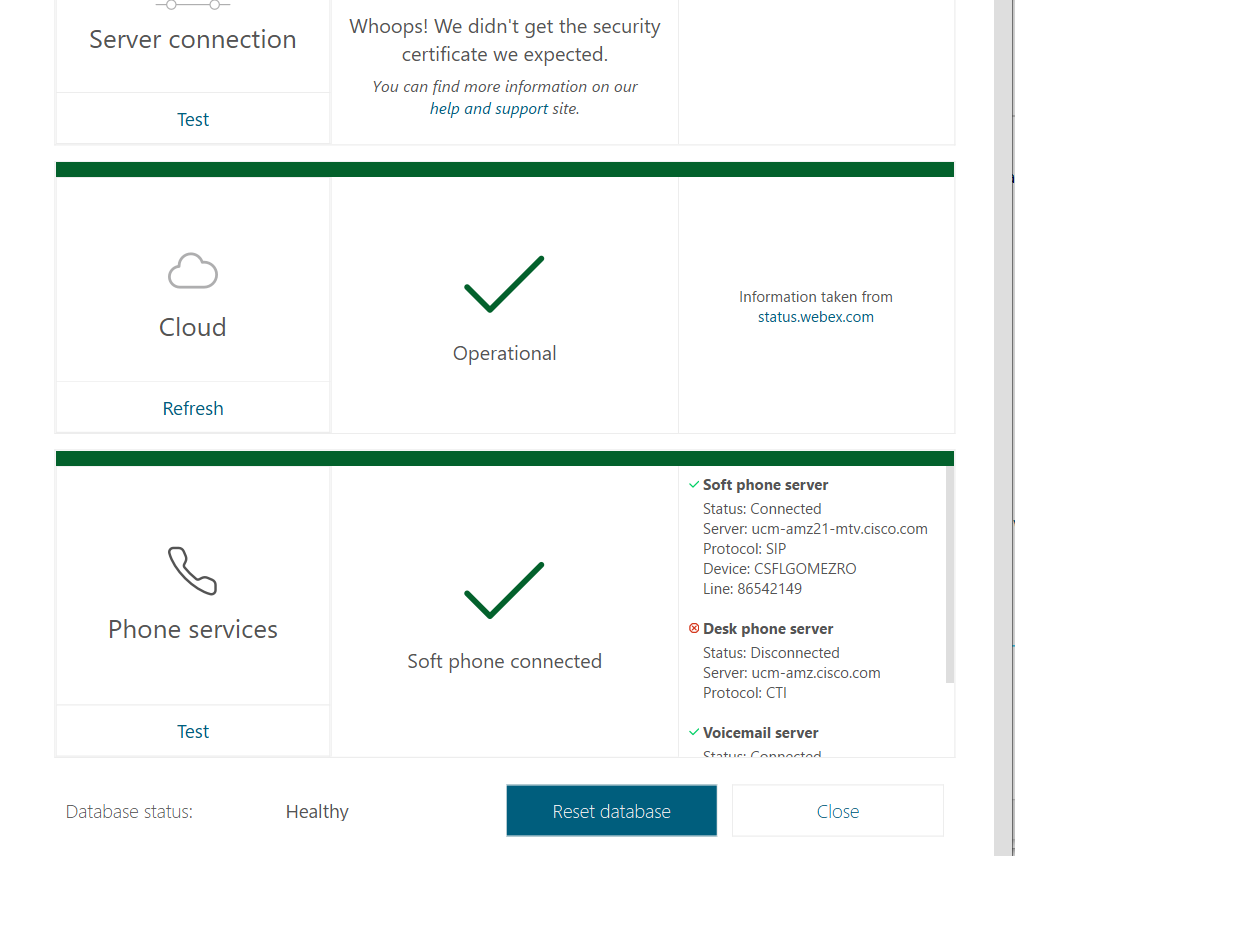Refresh the Cloud status
This screenshot has width=1257, height=933.
tap(192, 407)
